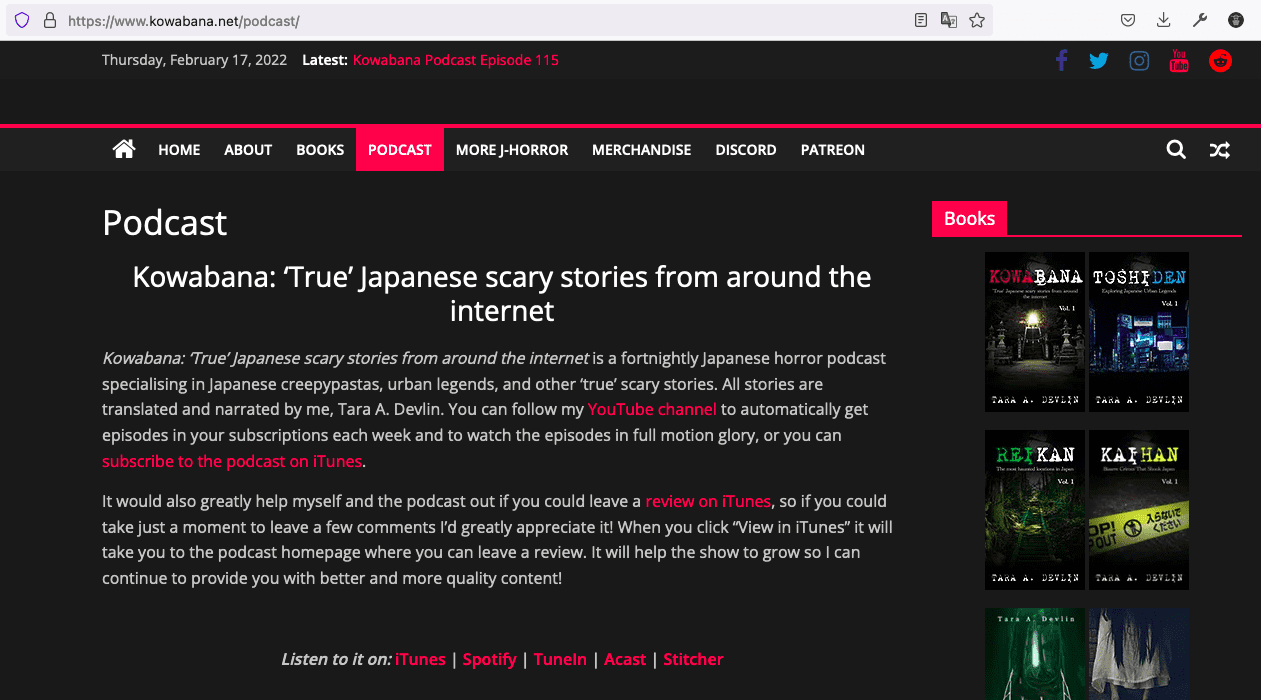This screenshot has height=700, width=1261.
Task: Follow the YouTube channel link
Action: 652,409
